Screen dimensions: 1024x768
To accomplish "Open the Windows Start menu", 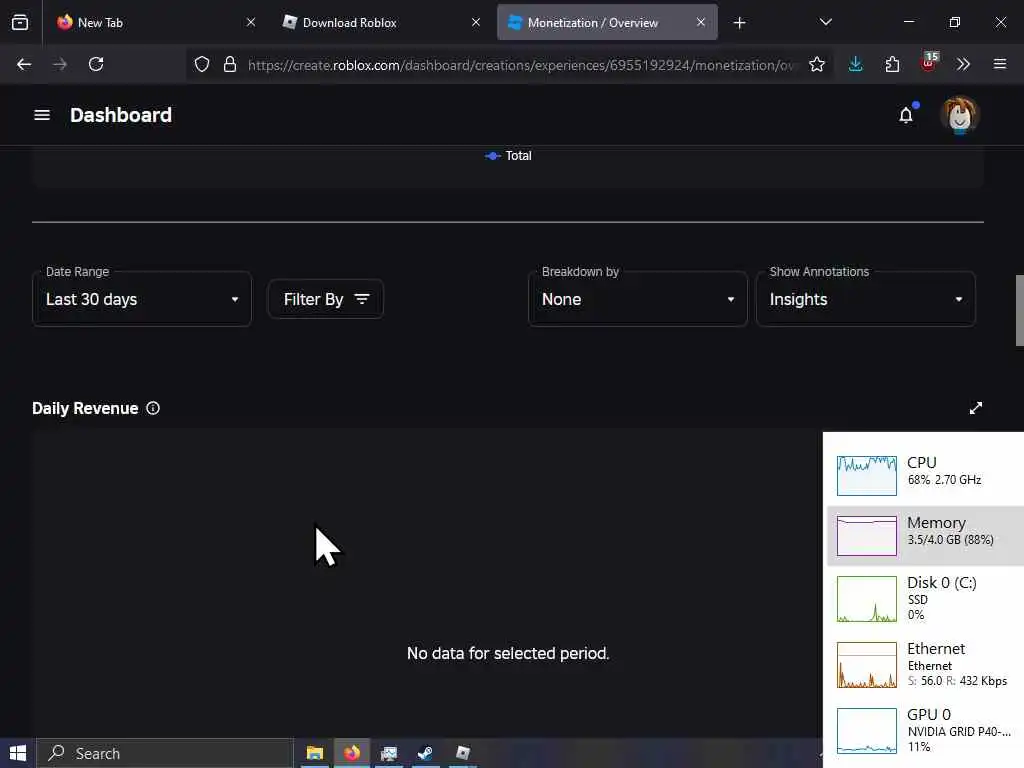I will (x=18, y=753).
